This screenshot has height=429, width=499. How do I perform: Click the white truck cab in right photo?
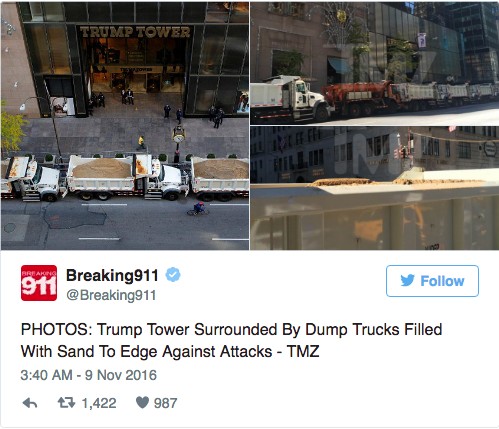point(301,98)
